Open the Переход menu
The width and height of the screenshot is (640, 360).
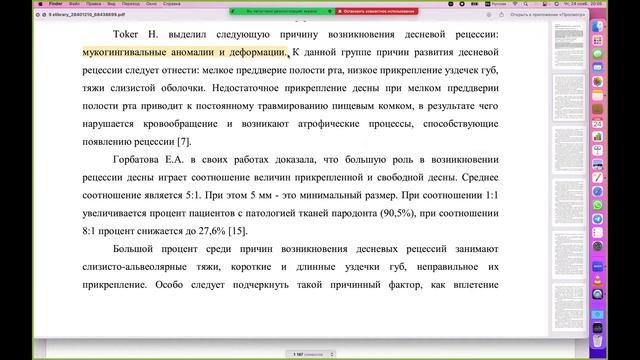coord(131,4)
